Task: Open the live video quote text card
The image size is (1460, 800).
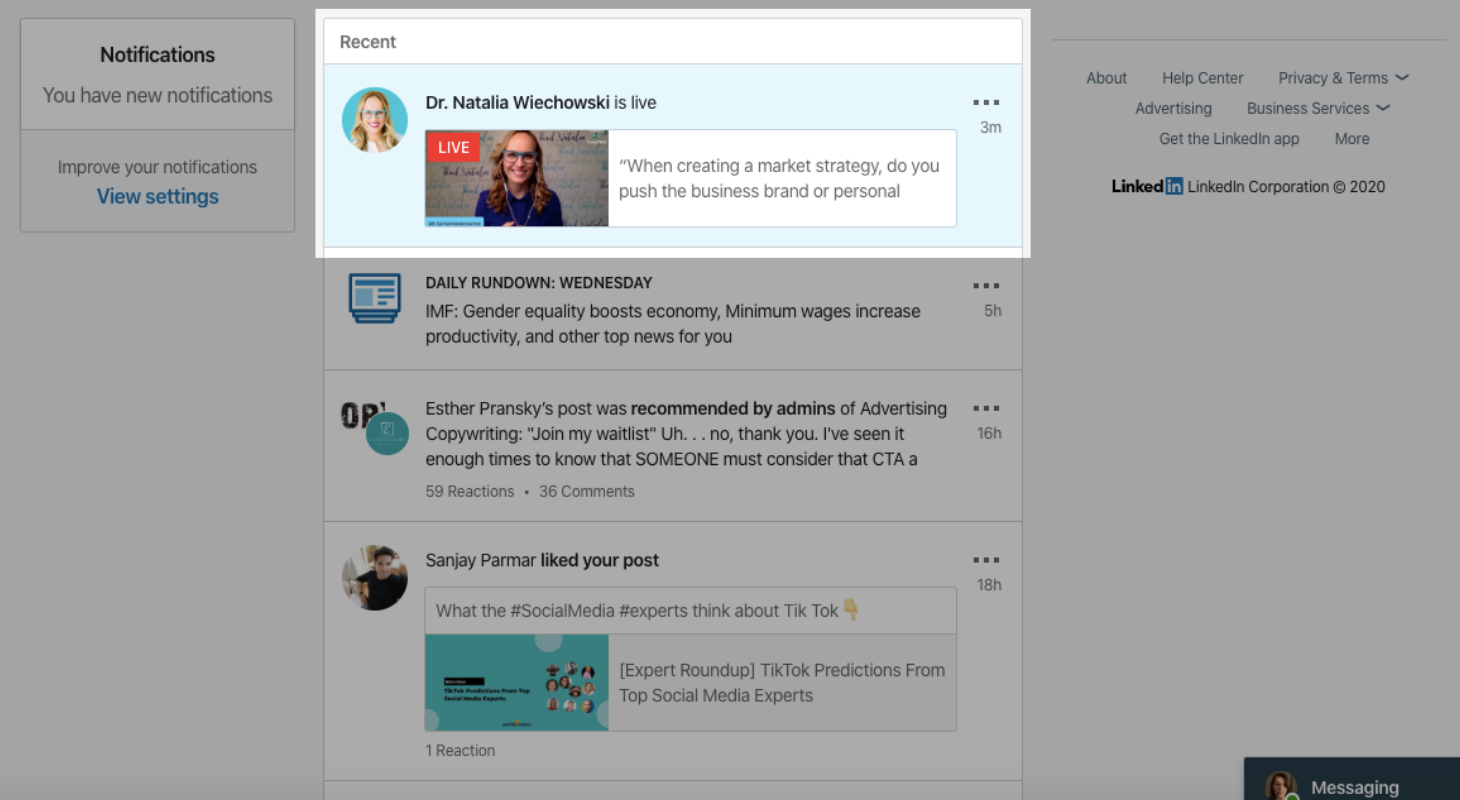Action: pyautogui.click(x=782, y=178)
